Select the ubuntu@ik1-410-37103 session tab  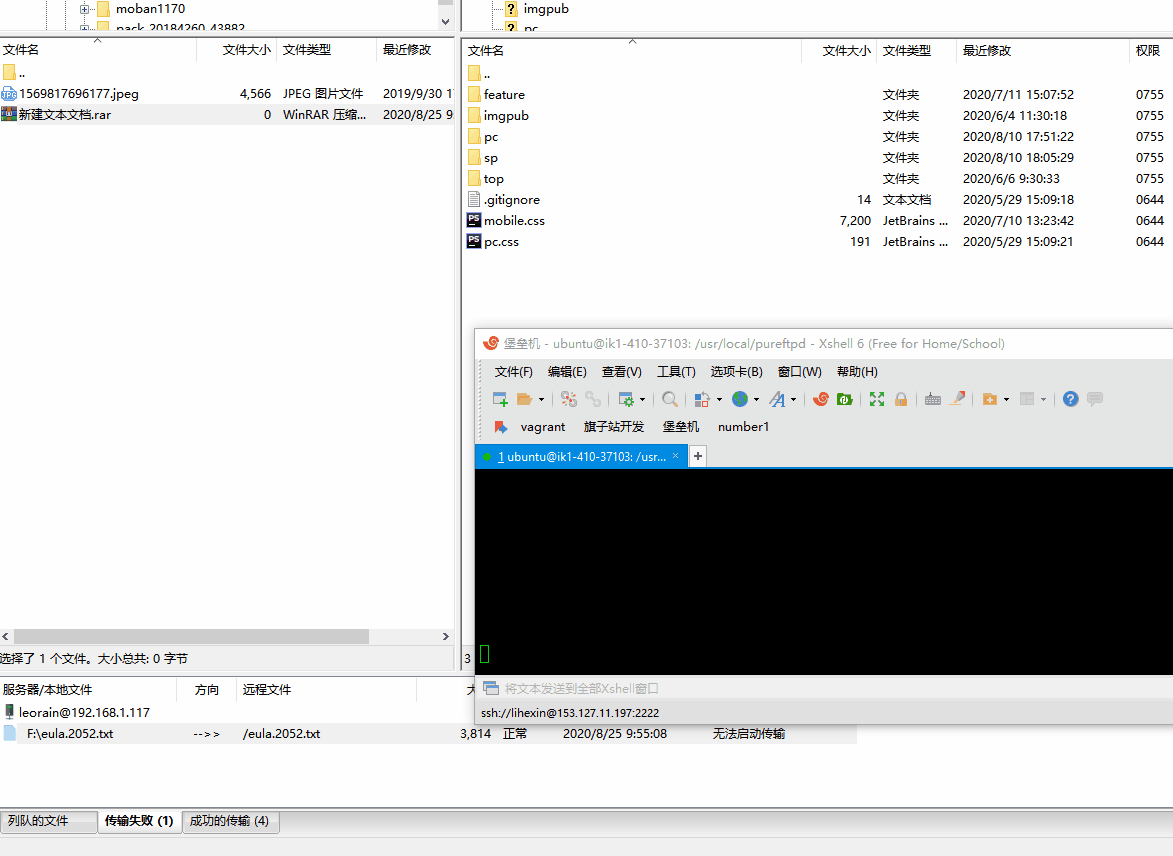(x=581, y=456)
